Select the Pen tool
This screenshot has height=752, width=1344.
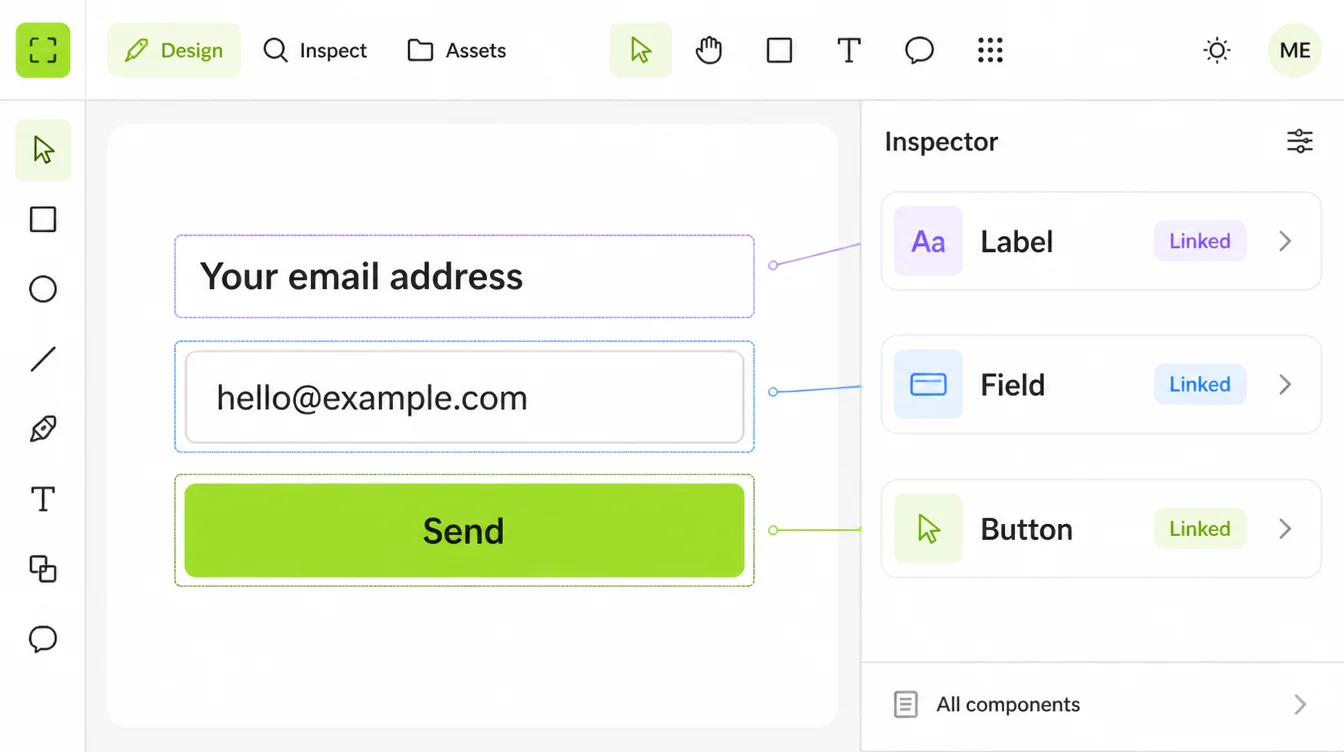pyautogui.click(x=43, y=429)
